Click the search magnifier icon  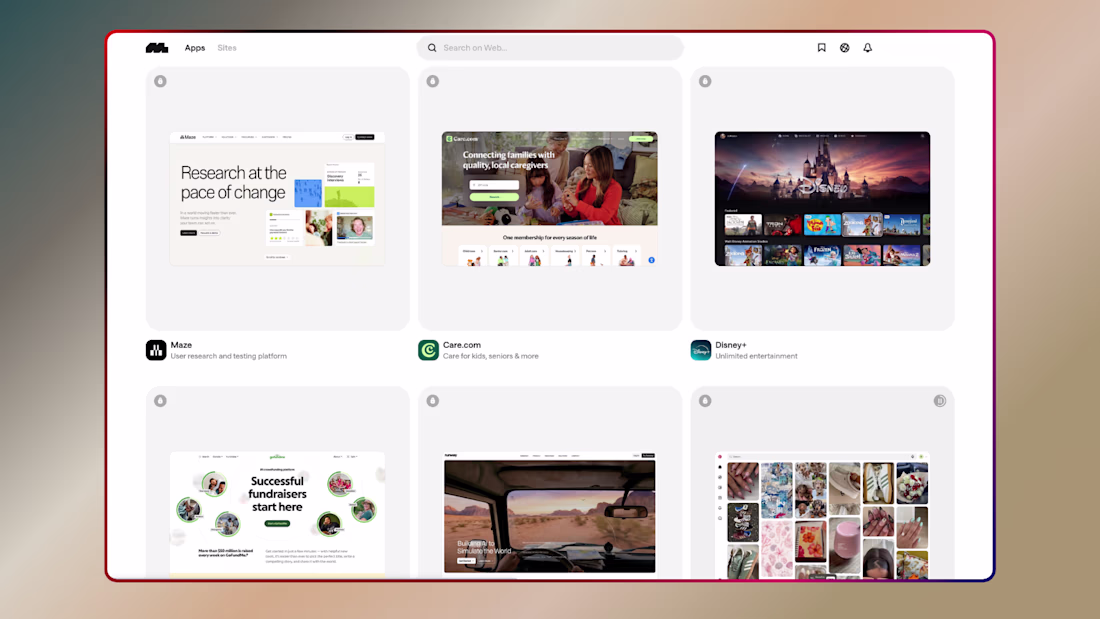coord(432,48)
